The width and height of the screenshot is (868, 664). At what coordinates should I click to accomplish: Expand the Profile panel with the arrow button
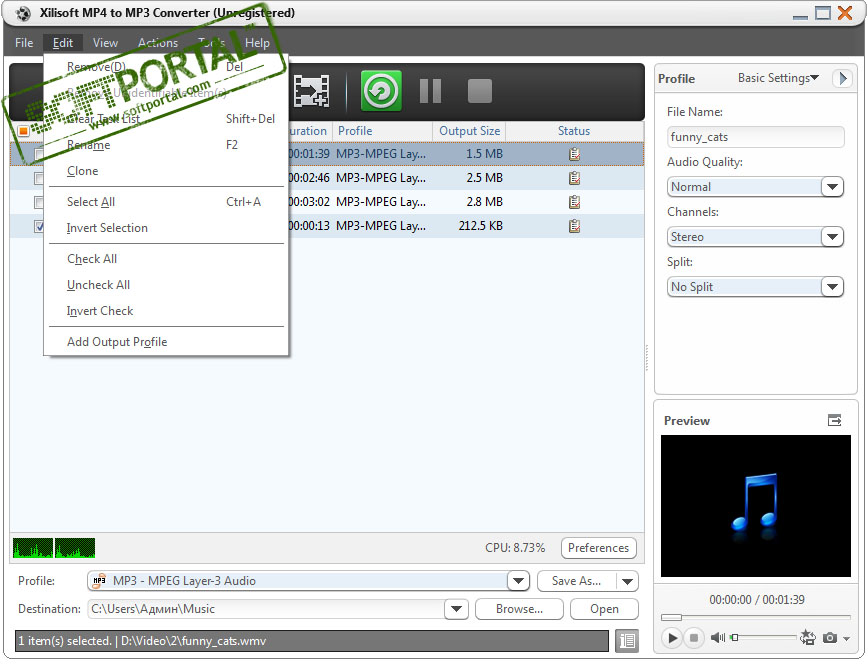(843, 78)
